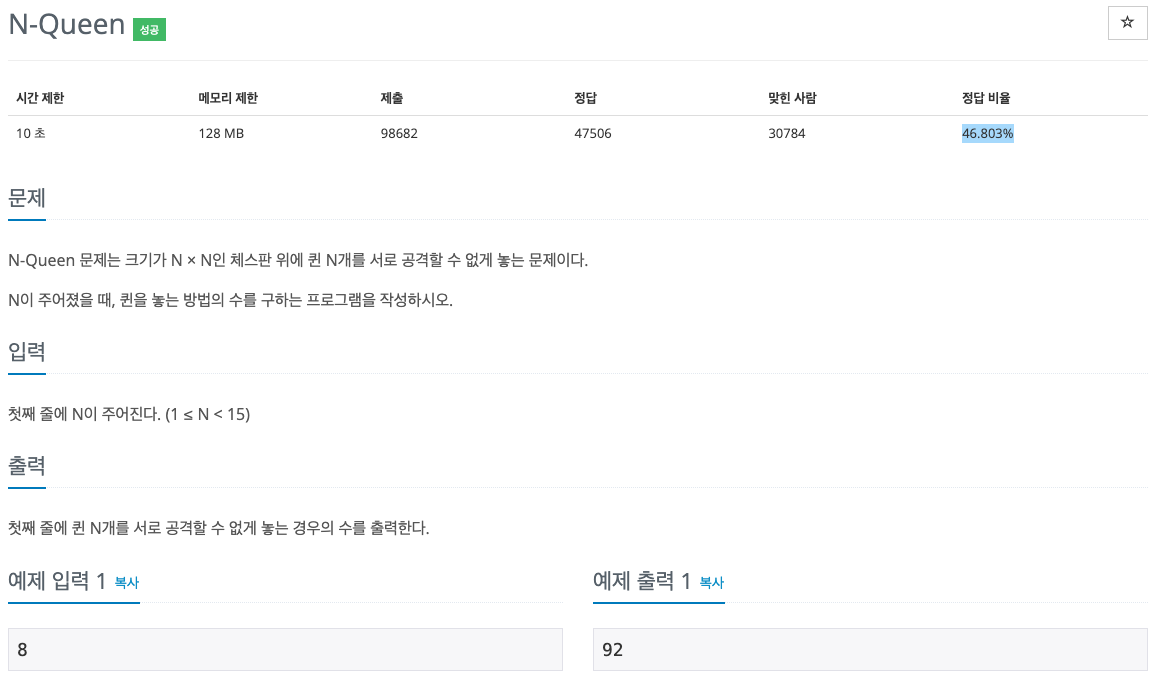Viewport: 1159px width, 680px height.
Task: Click the output description sentence 첫째 줄에 퀸 N개를
Action: 219,528
